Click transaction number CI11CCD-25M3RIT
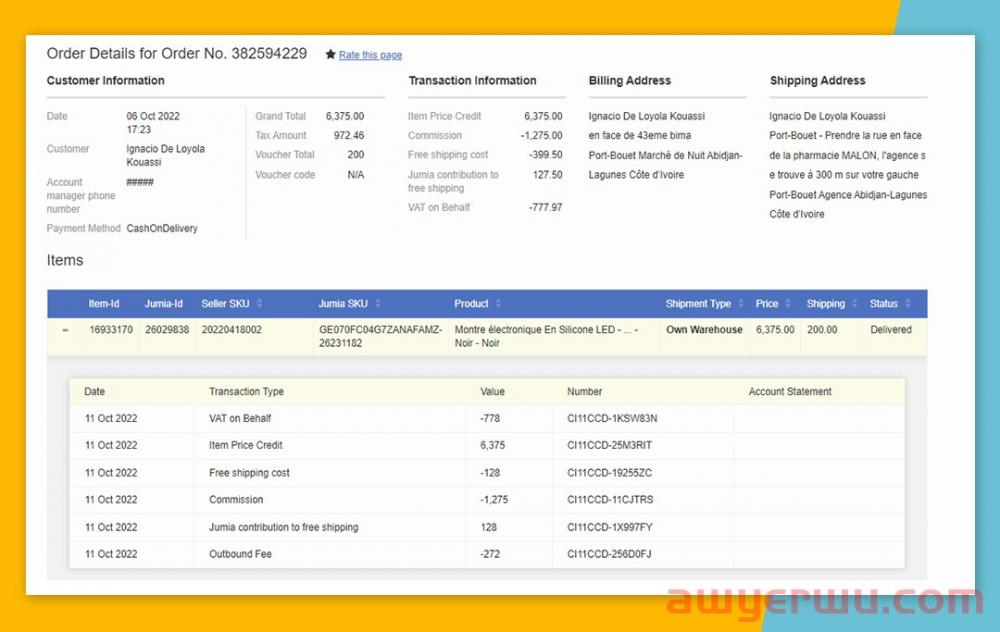 610,445
